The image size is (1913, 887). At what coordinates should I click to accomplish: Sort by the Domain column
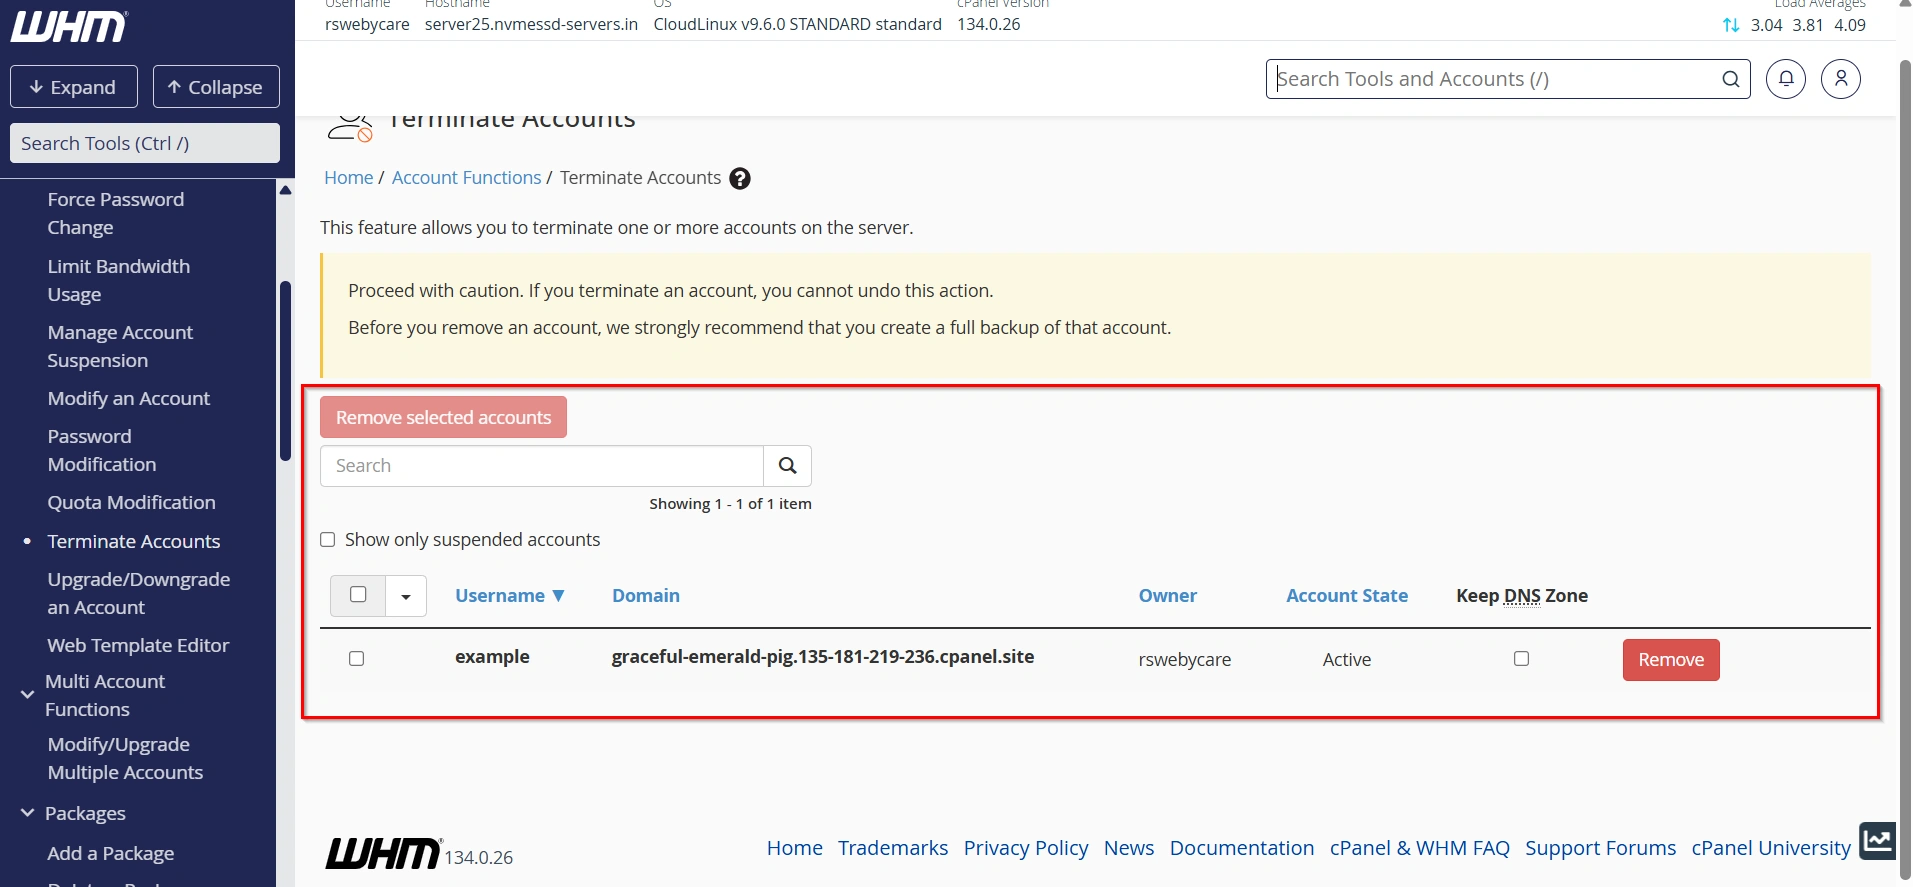(x=646, y=596)
